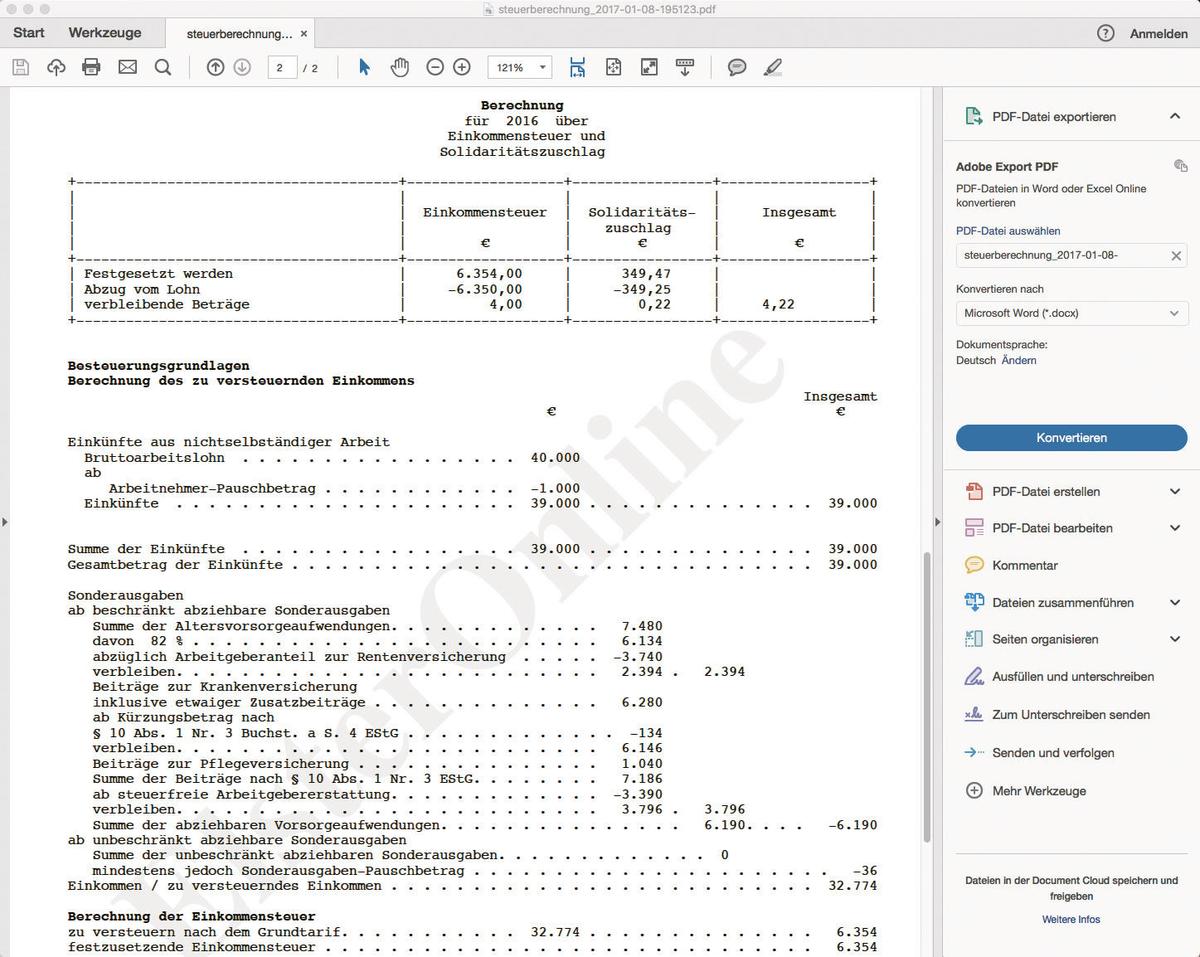Viewport: 1200px width, 957px height.
Task: Select the arrow selection tool
Action: click(x=364, y=67)
